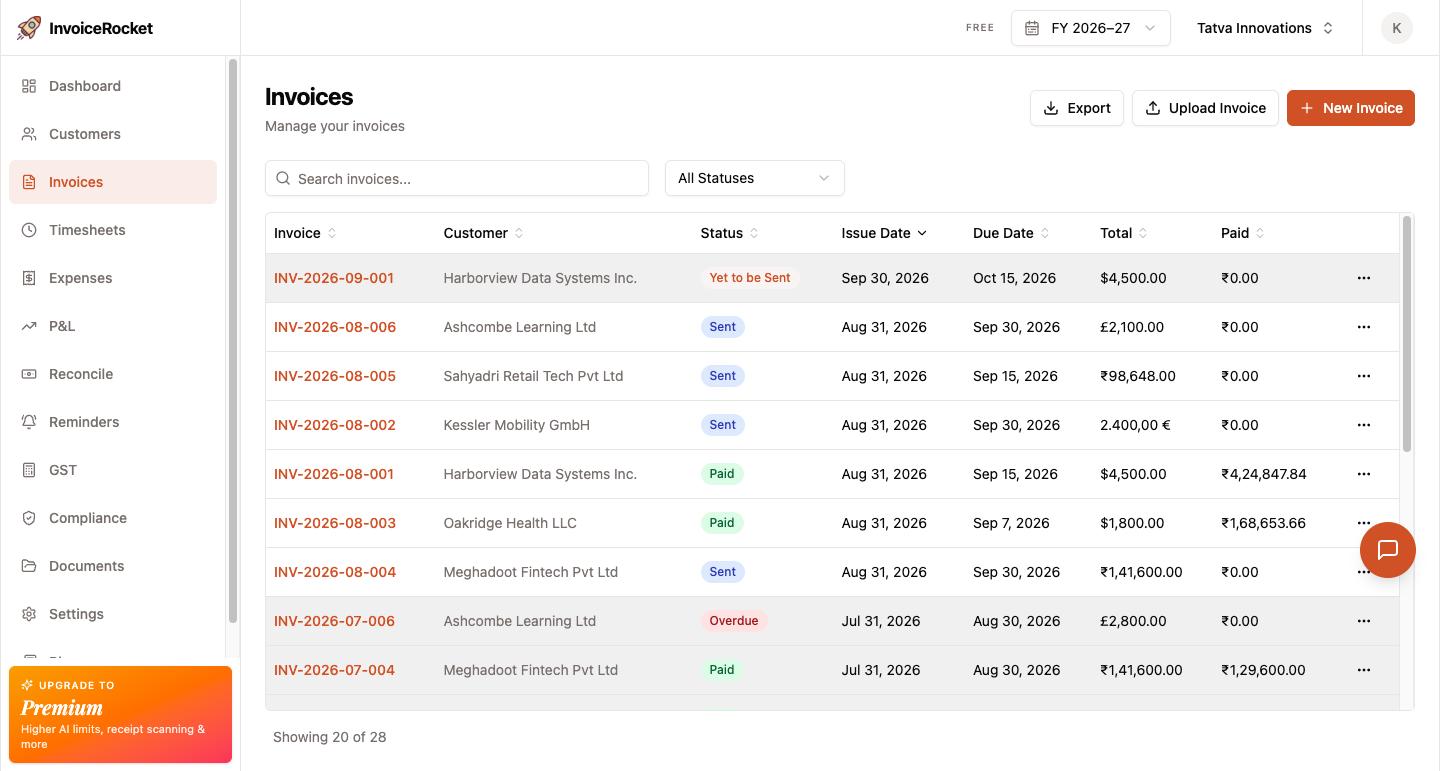Click Upload Invoice

1205,108
